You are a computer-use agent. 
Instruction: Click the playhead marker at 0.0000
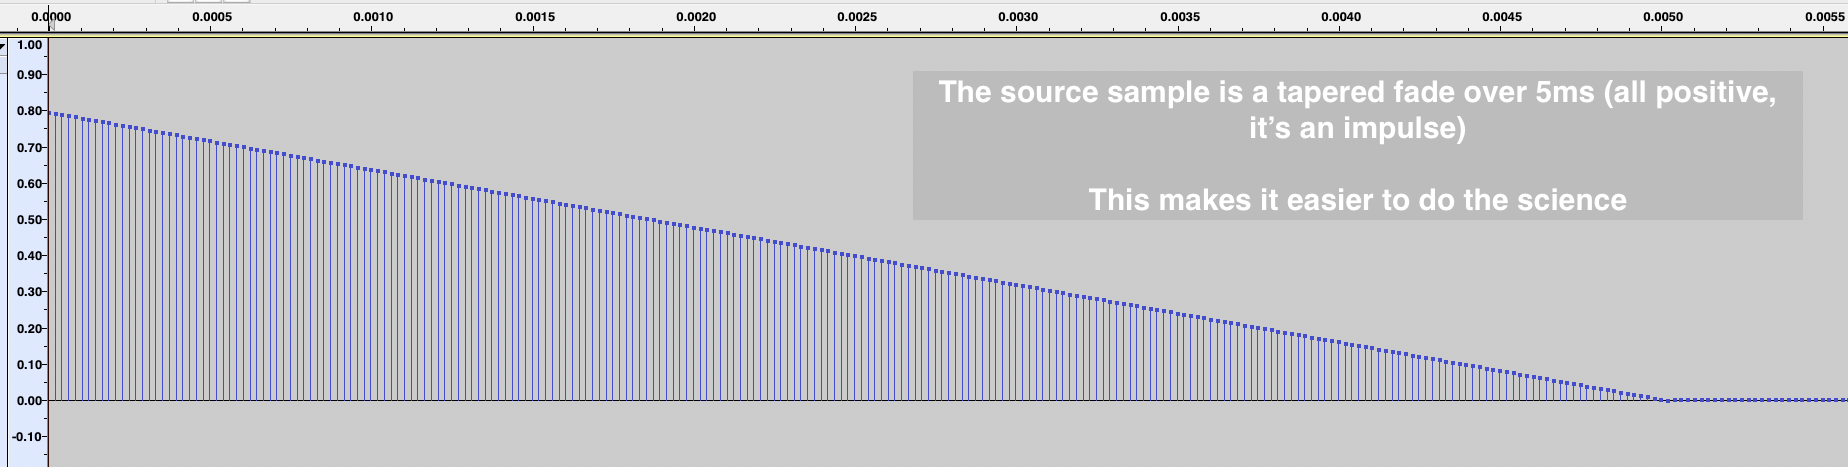click(x=49, y=17)
